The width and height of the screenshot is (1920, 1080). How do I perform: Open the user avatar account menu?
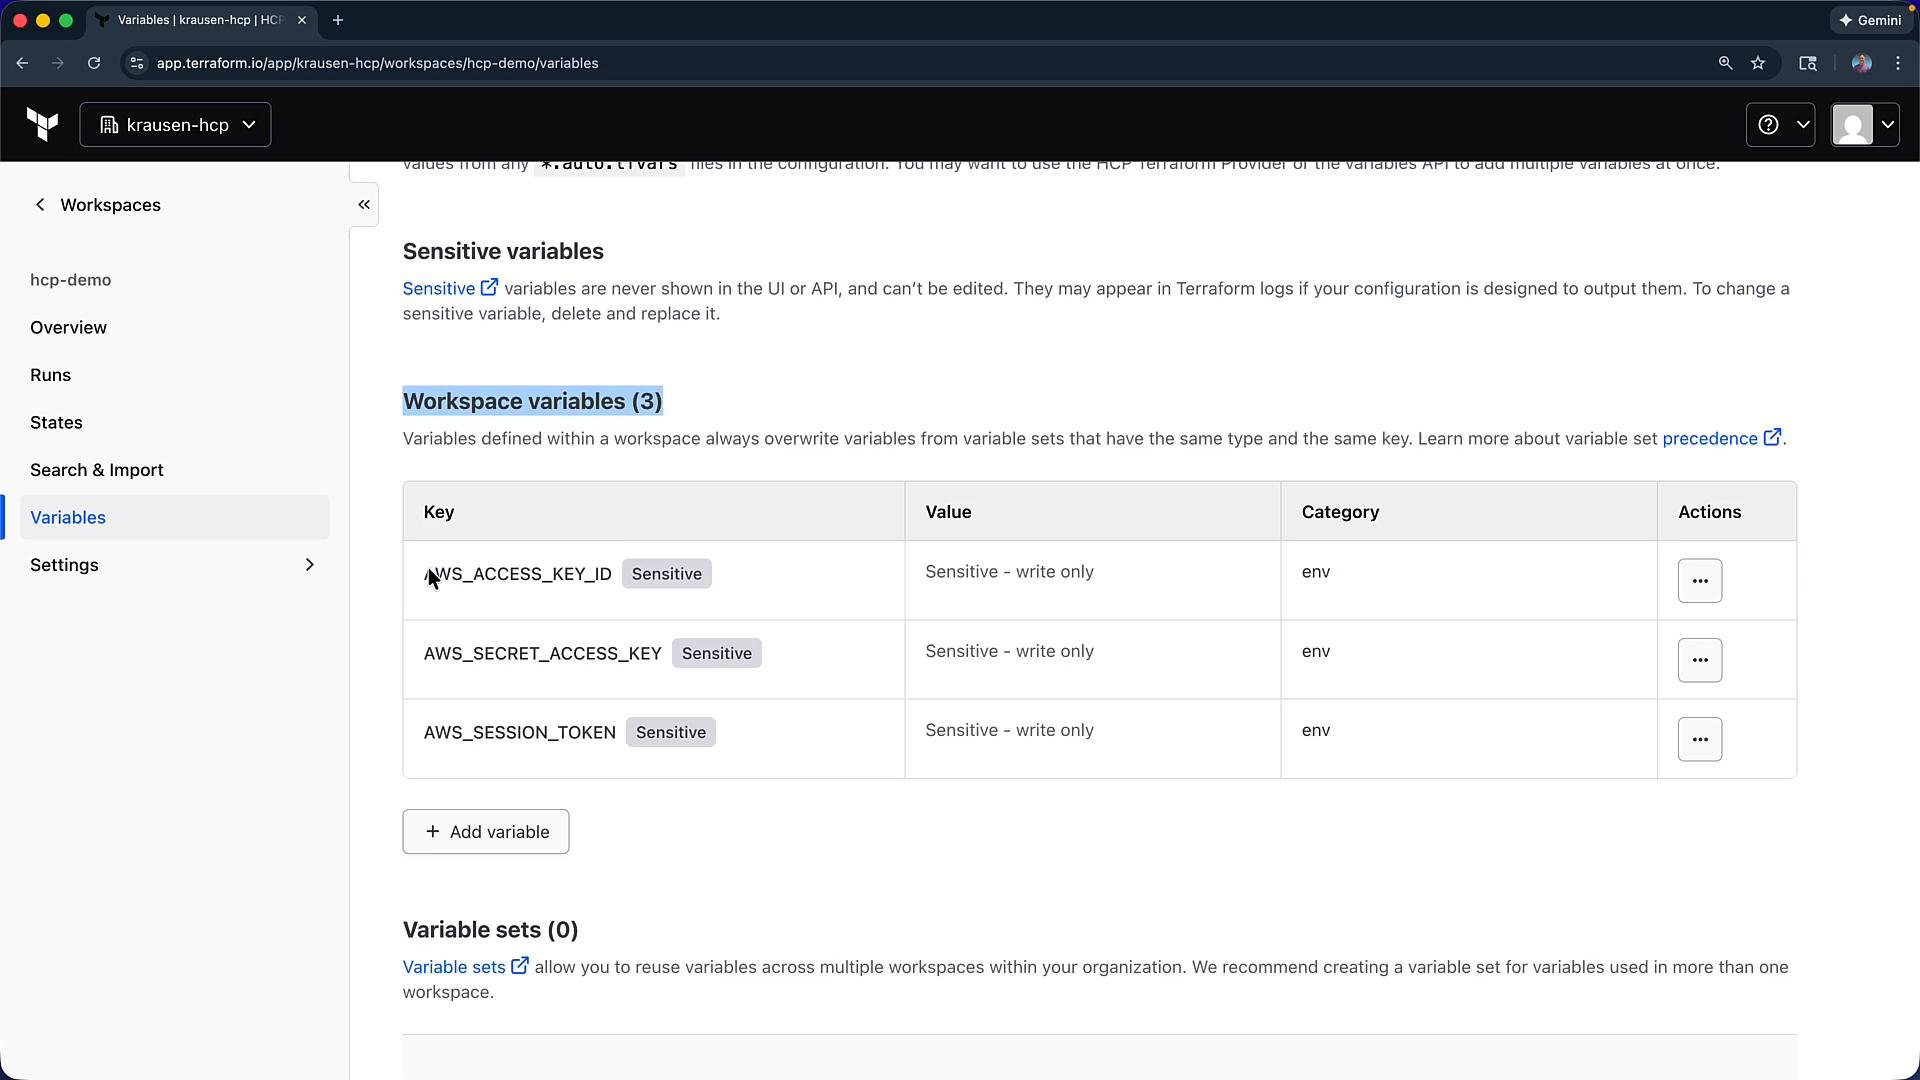tap(1865, 125)
